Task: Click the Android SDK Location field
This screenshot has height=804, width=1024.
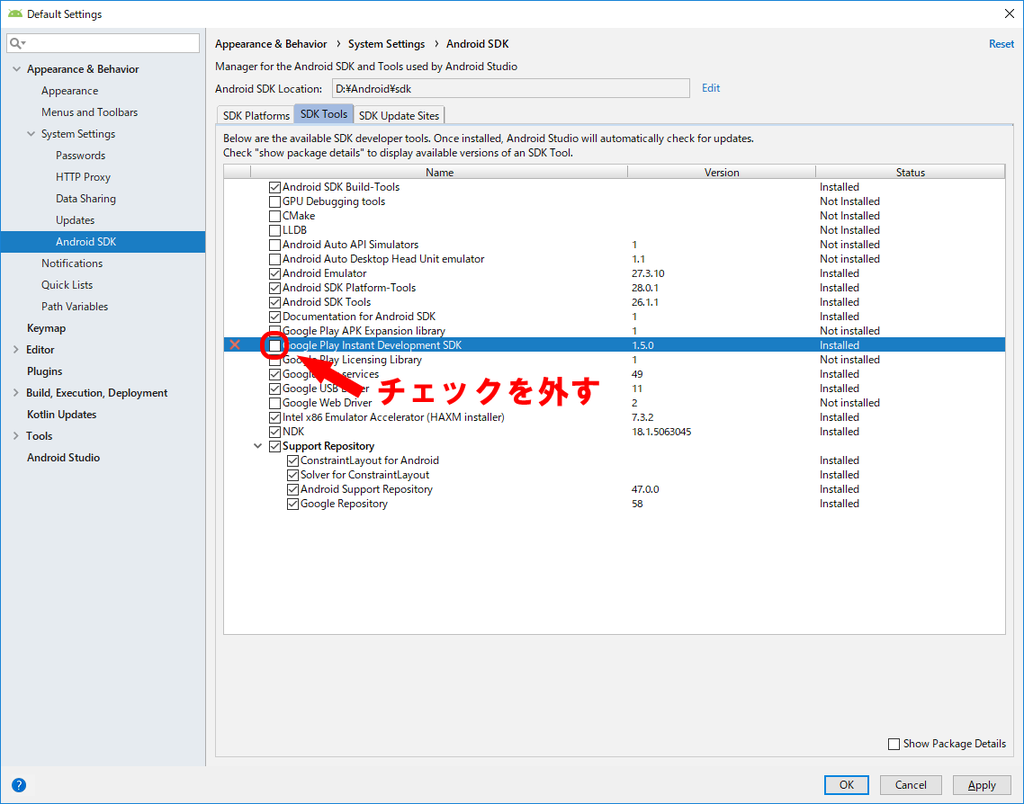Action: (511, 88)
